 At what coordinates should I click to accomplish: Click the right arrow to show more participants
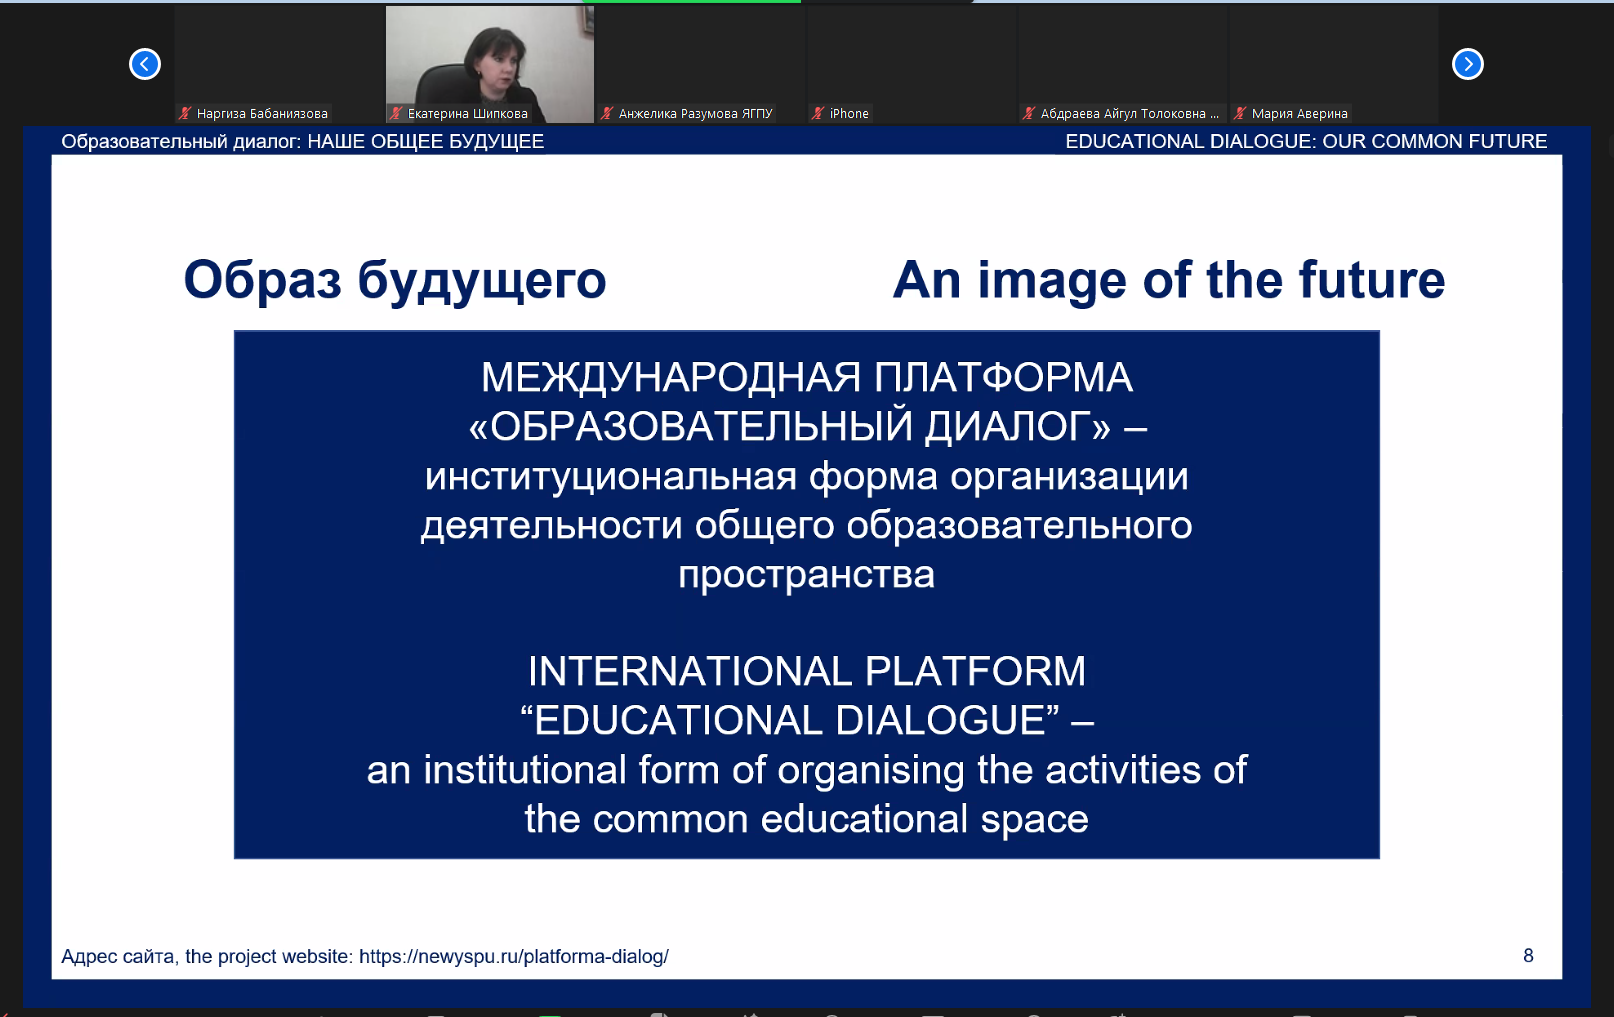(1467, 64)
